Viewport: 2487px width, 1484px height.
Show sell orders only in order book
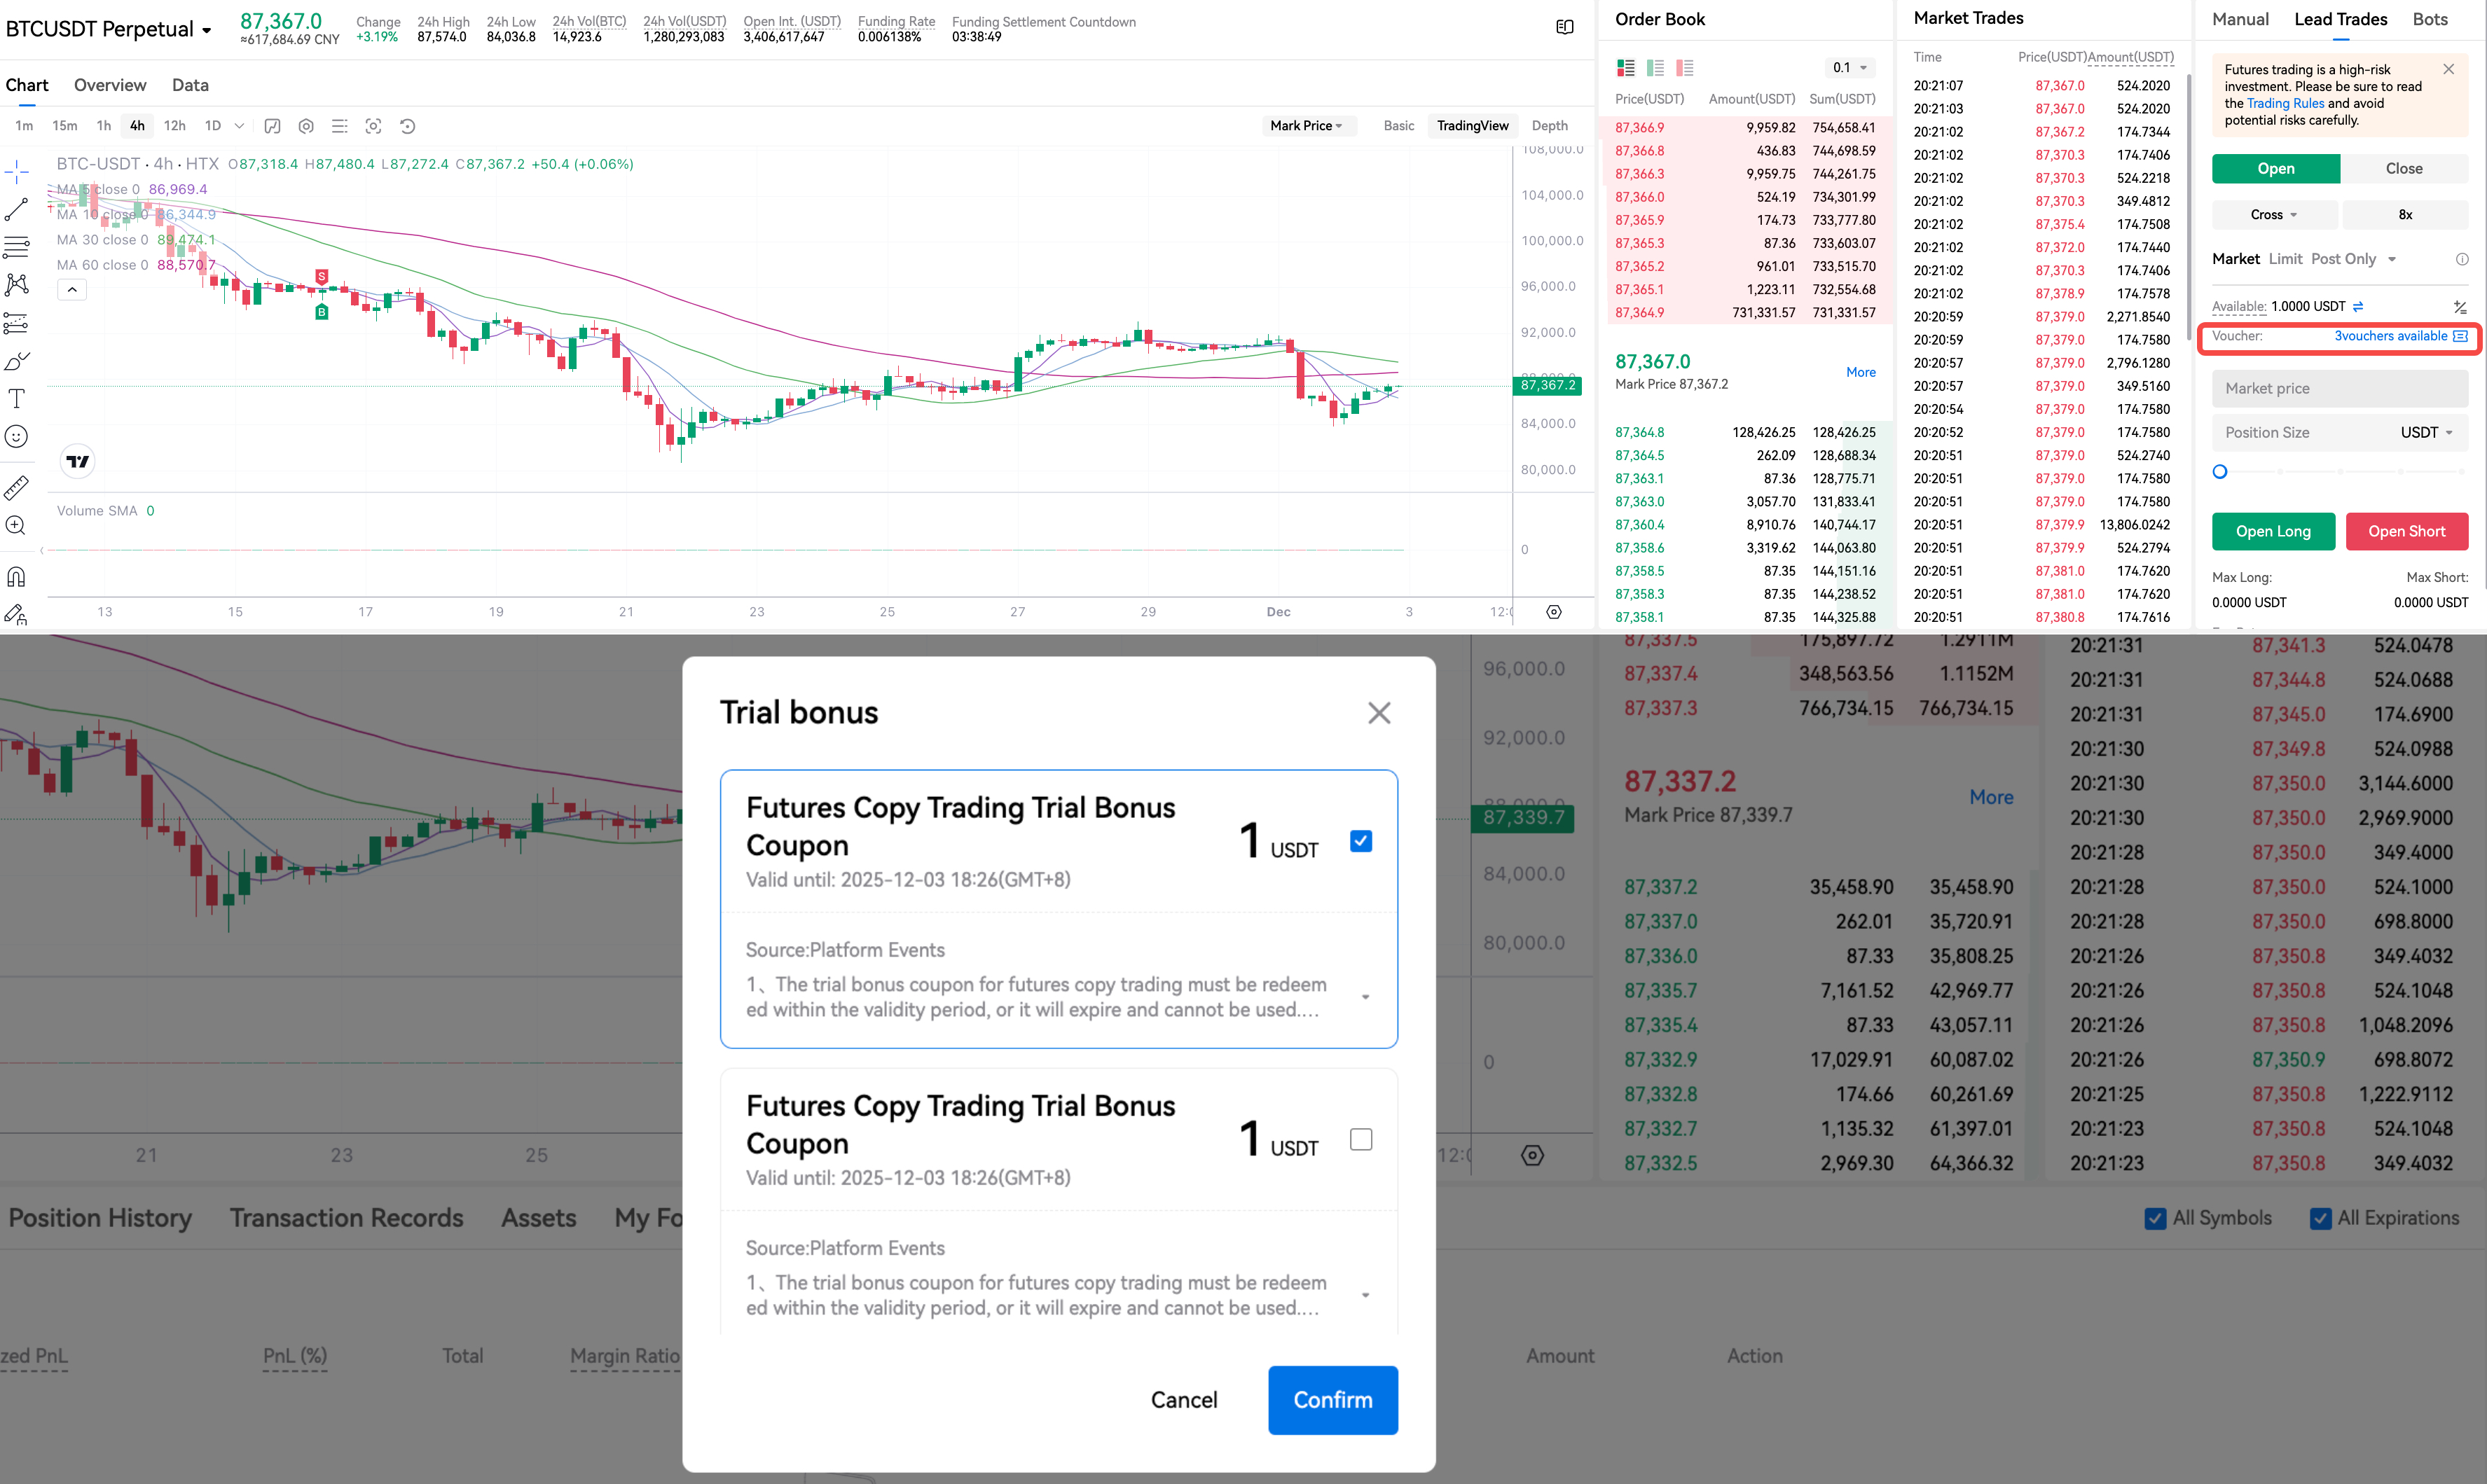[1685, 68]
